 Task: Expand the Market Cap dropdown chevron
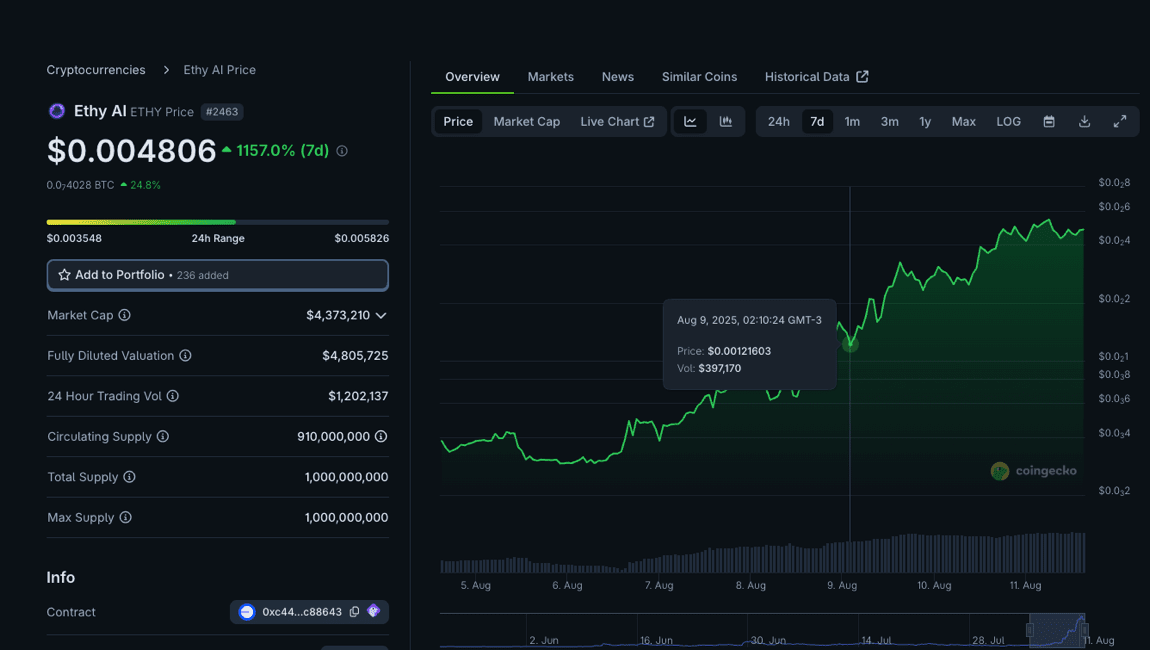tap(381, 315)
